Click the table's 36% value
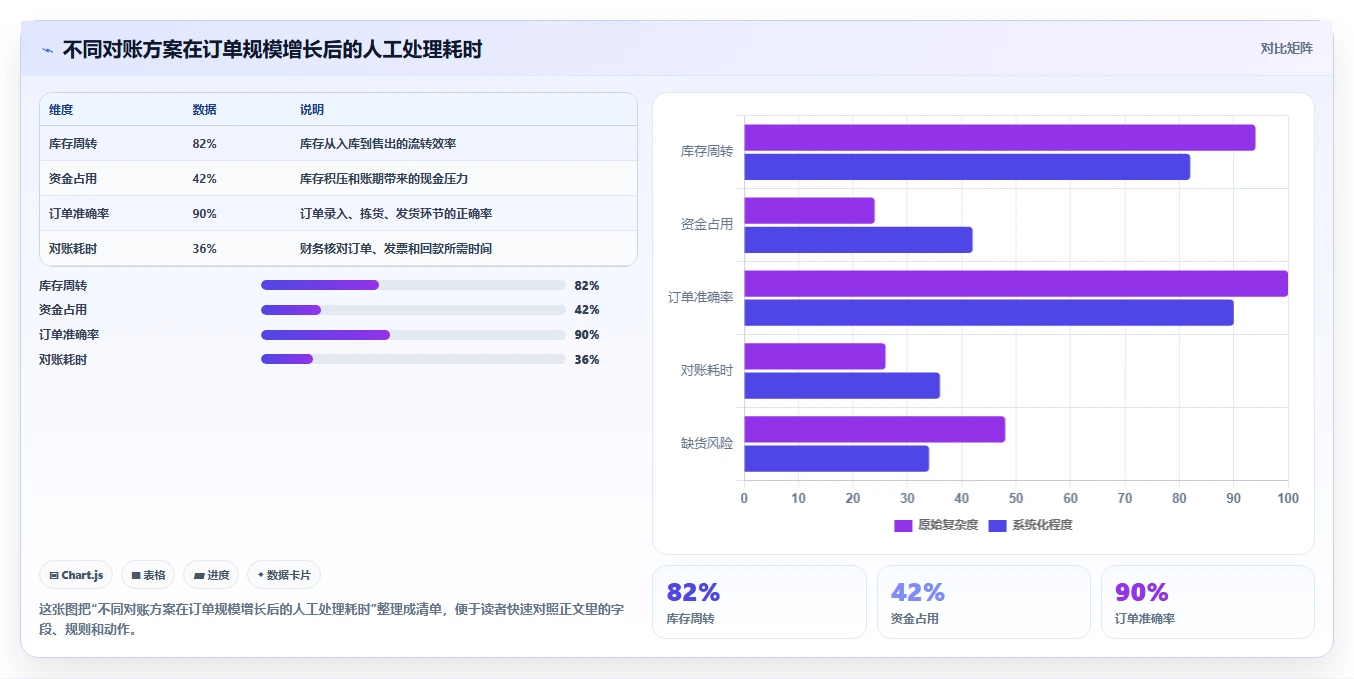 (204, 249)
